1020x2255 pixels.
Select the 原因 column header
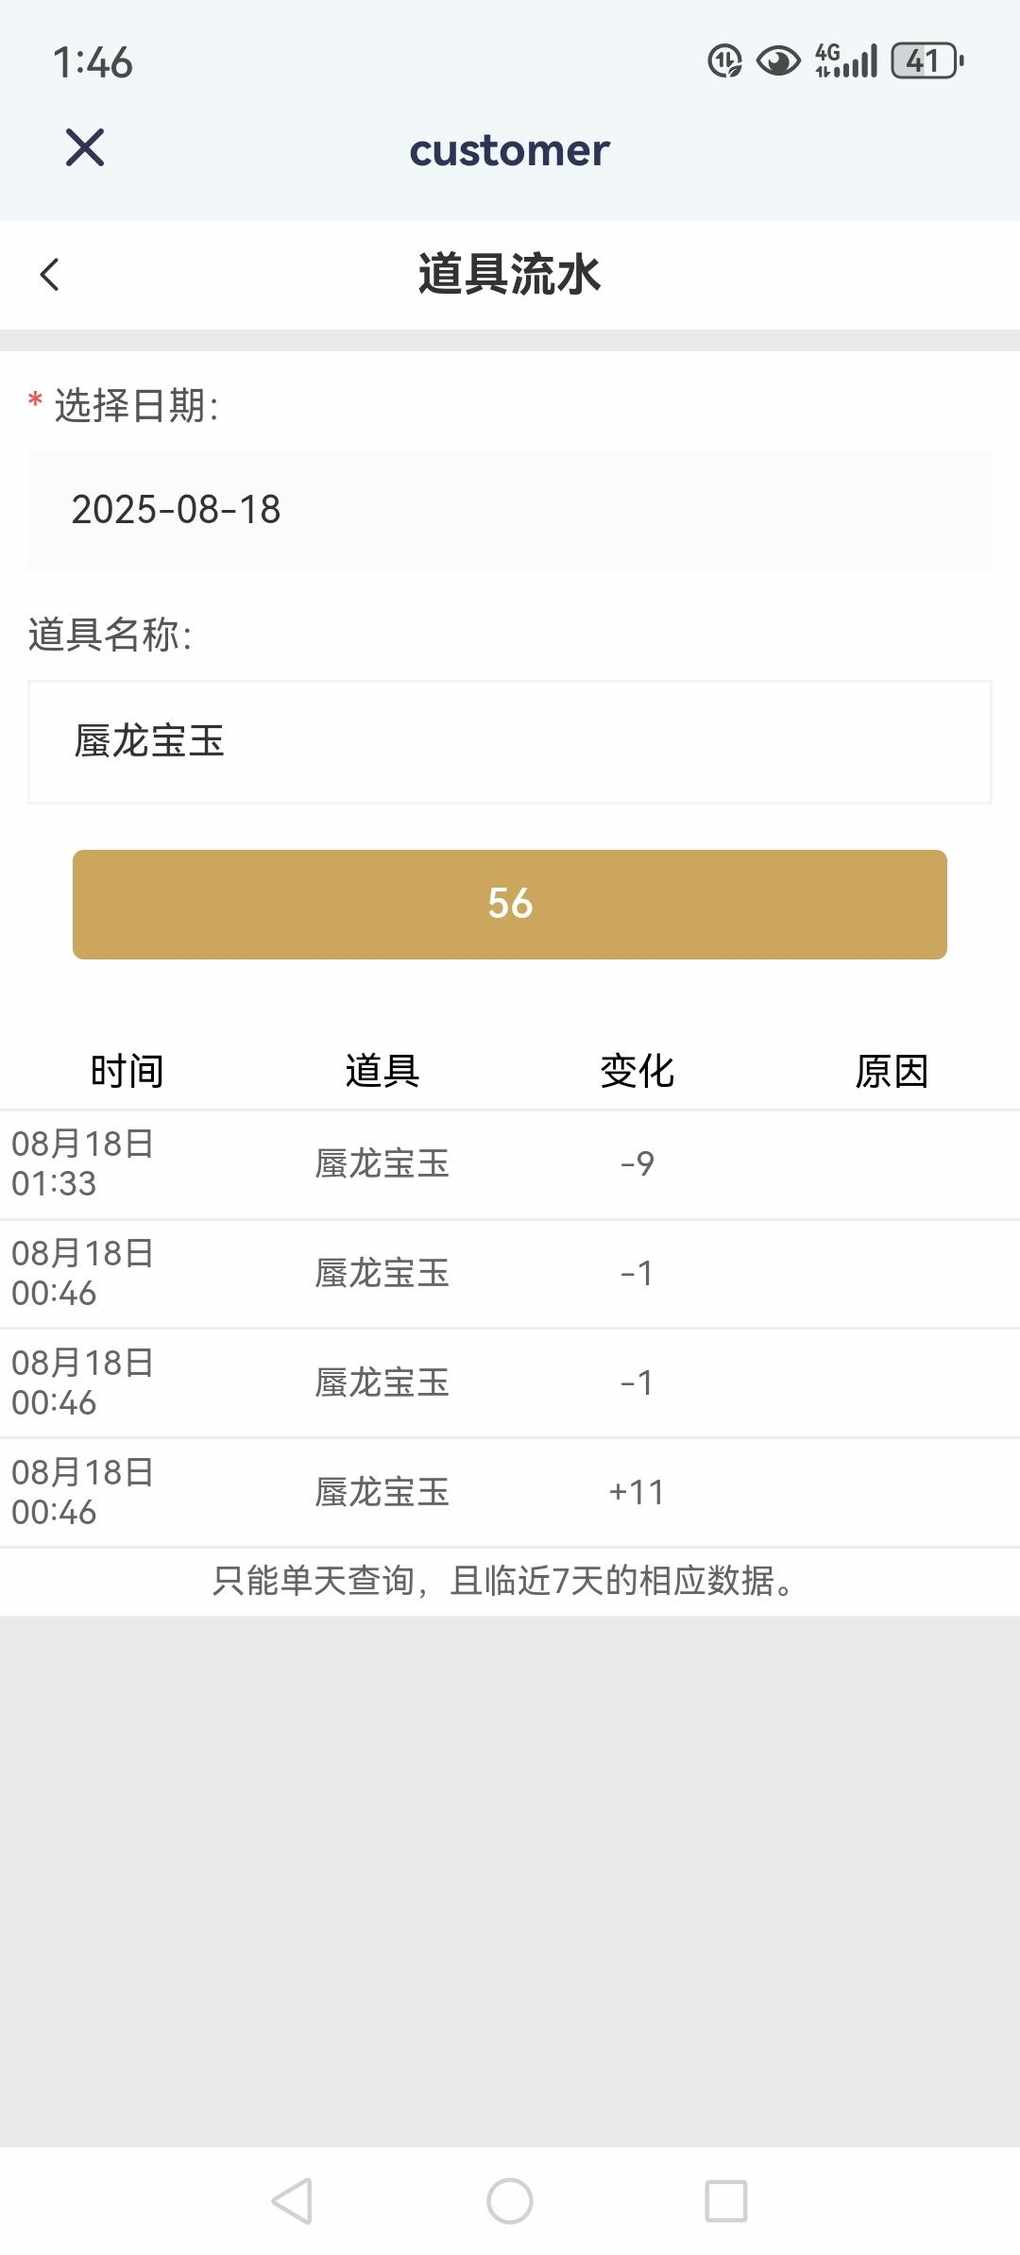[892, 1071]
